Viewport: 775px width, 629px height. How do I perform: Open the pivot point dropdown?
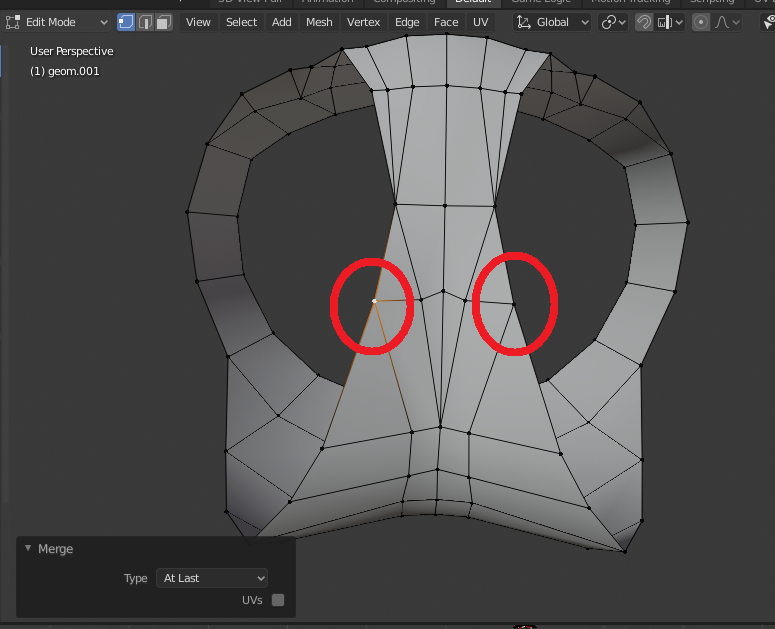click(613, 22)
